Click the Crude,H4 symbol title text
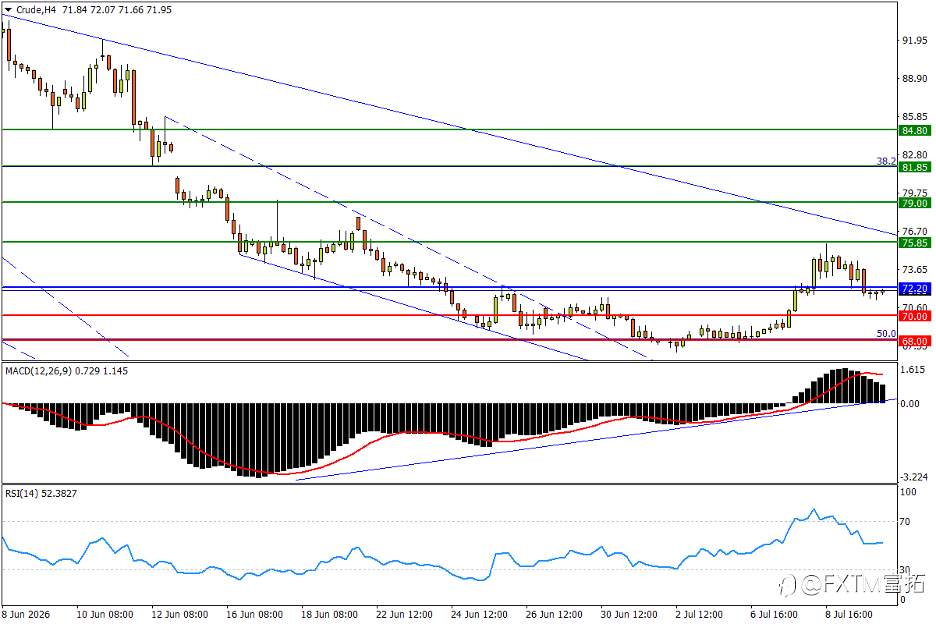Image resolution: width=936 pixels, height=624 pixels. tap(37, 10)
